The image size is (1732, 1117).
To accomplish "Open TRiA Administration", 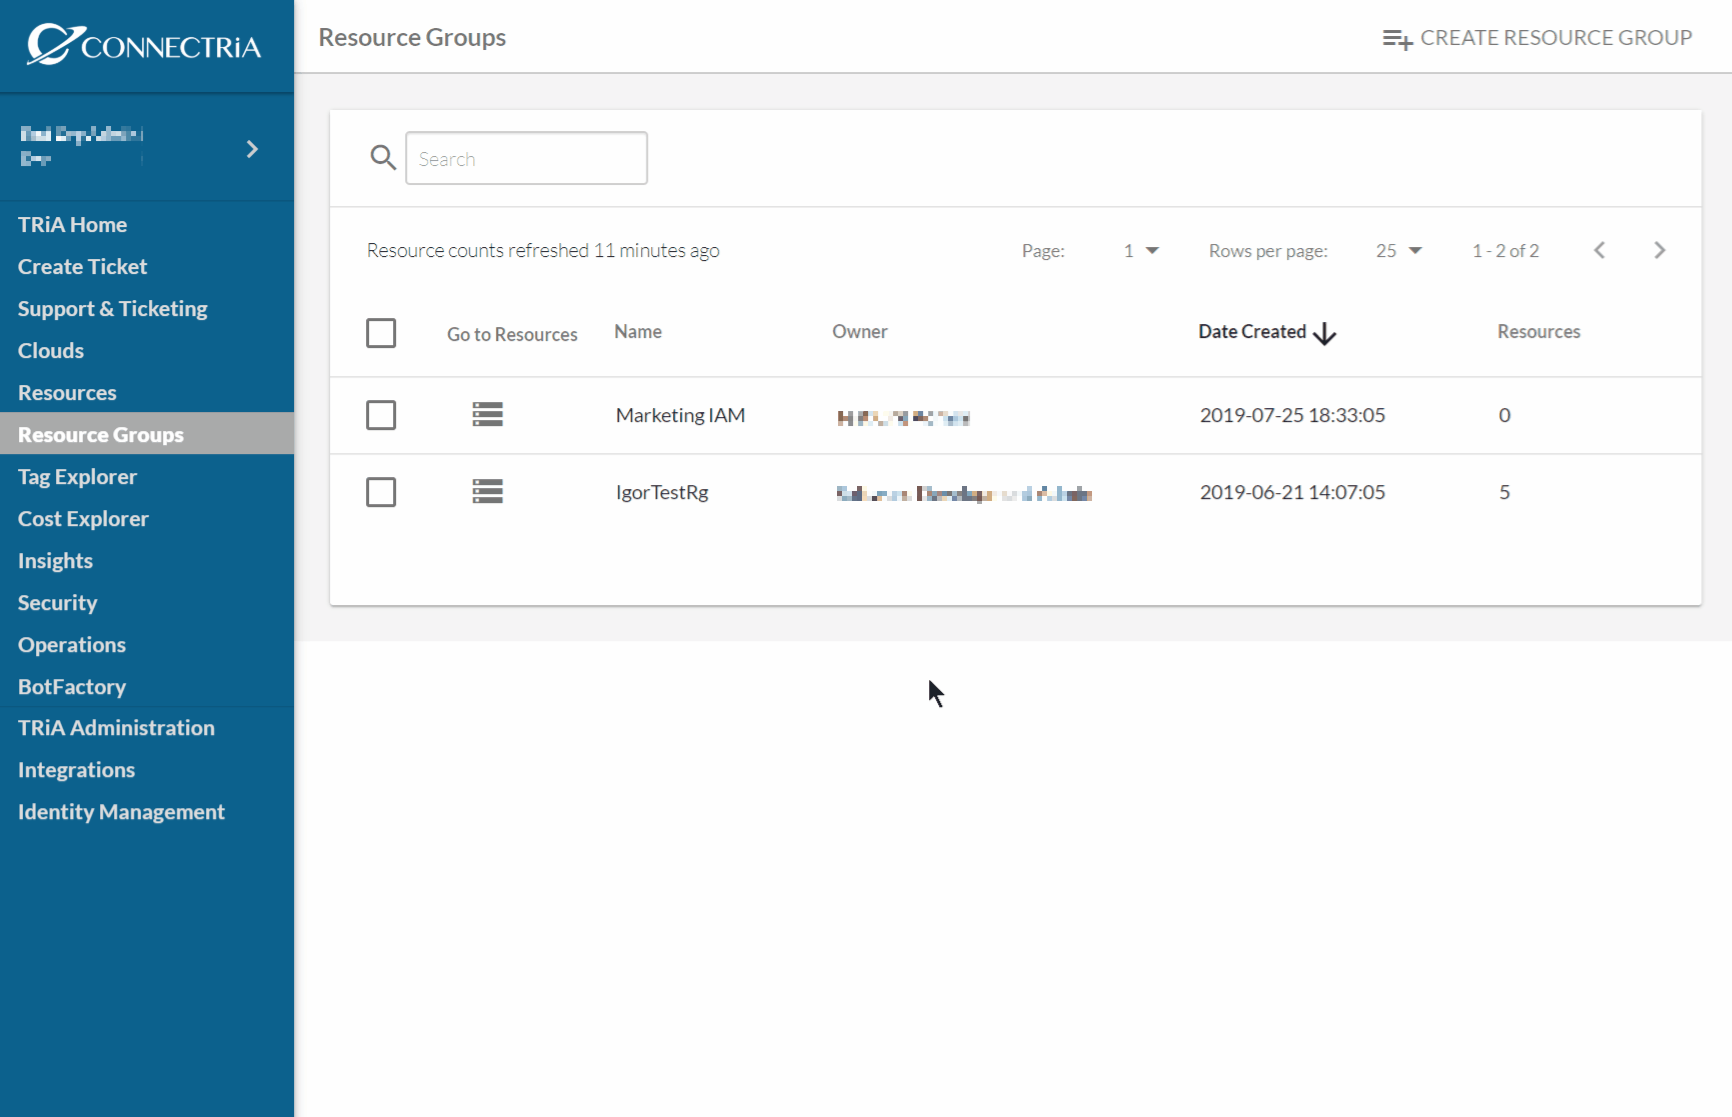I will tap(116, 728).
